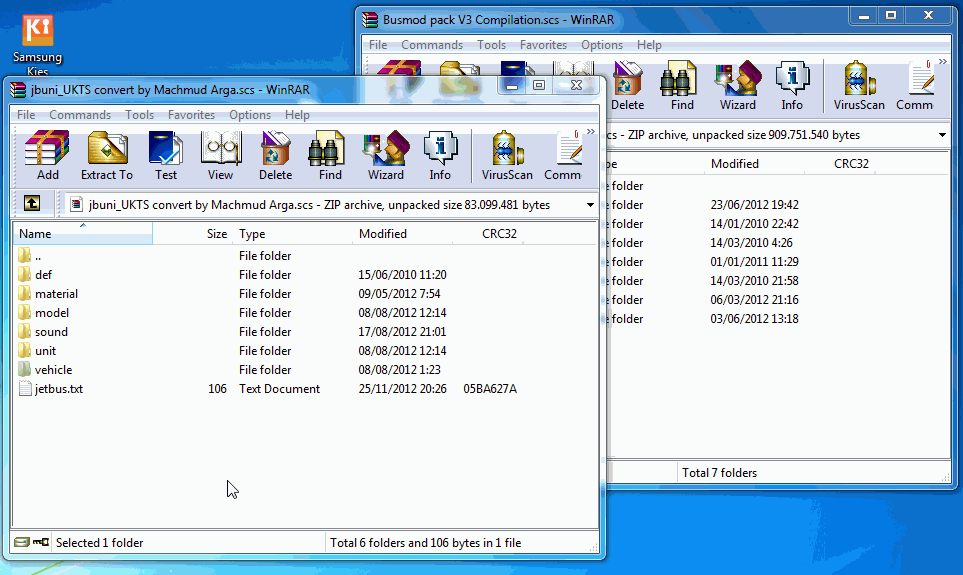Screen dimensions: 963x575
Task: Click Comment icon in Busmod pack window
Action: tap(914, 85)
